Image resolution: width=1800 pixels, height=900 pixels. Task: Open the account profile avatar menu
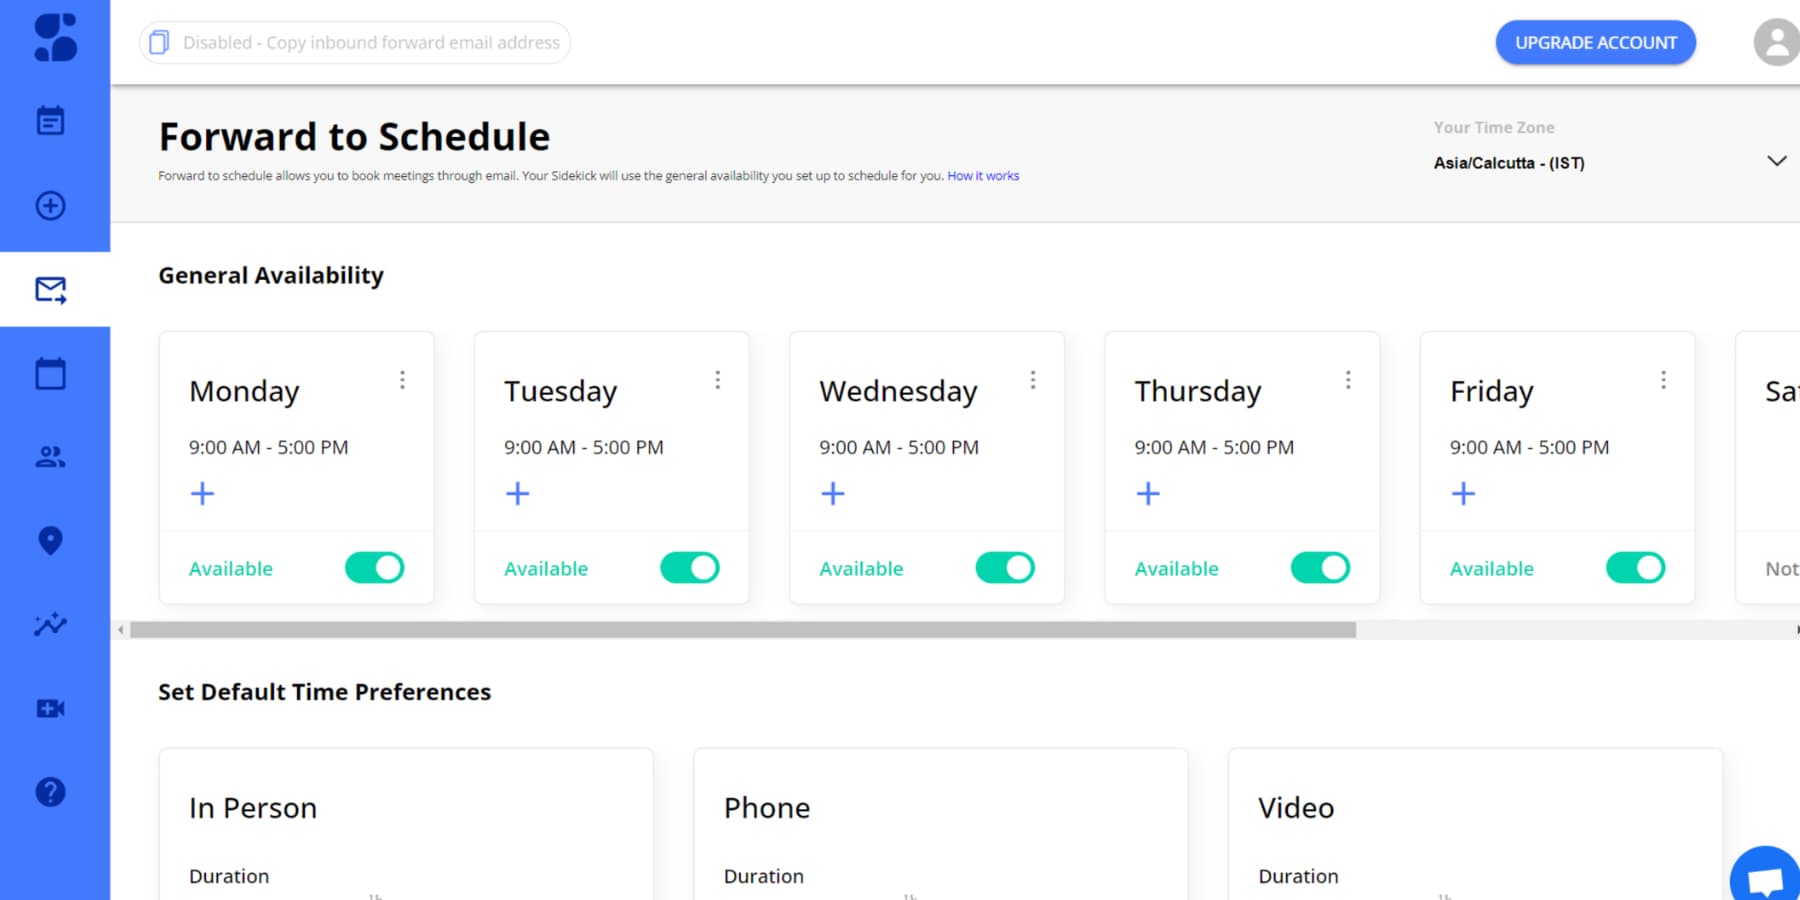(1776, 42)
